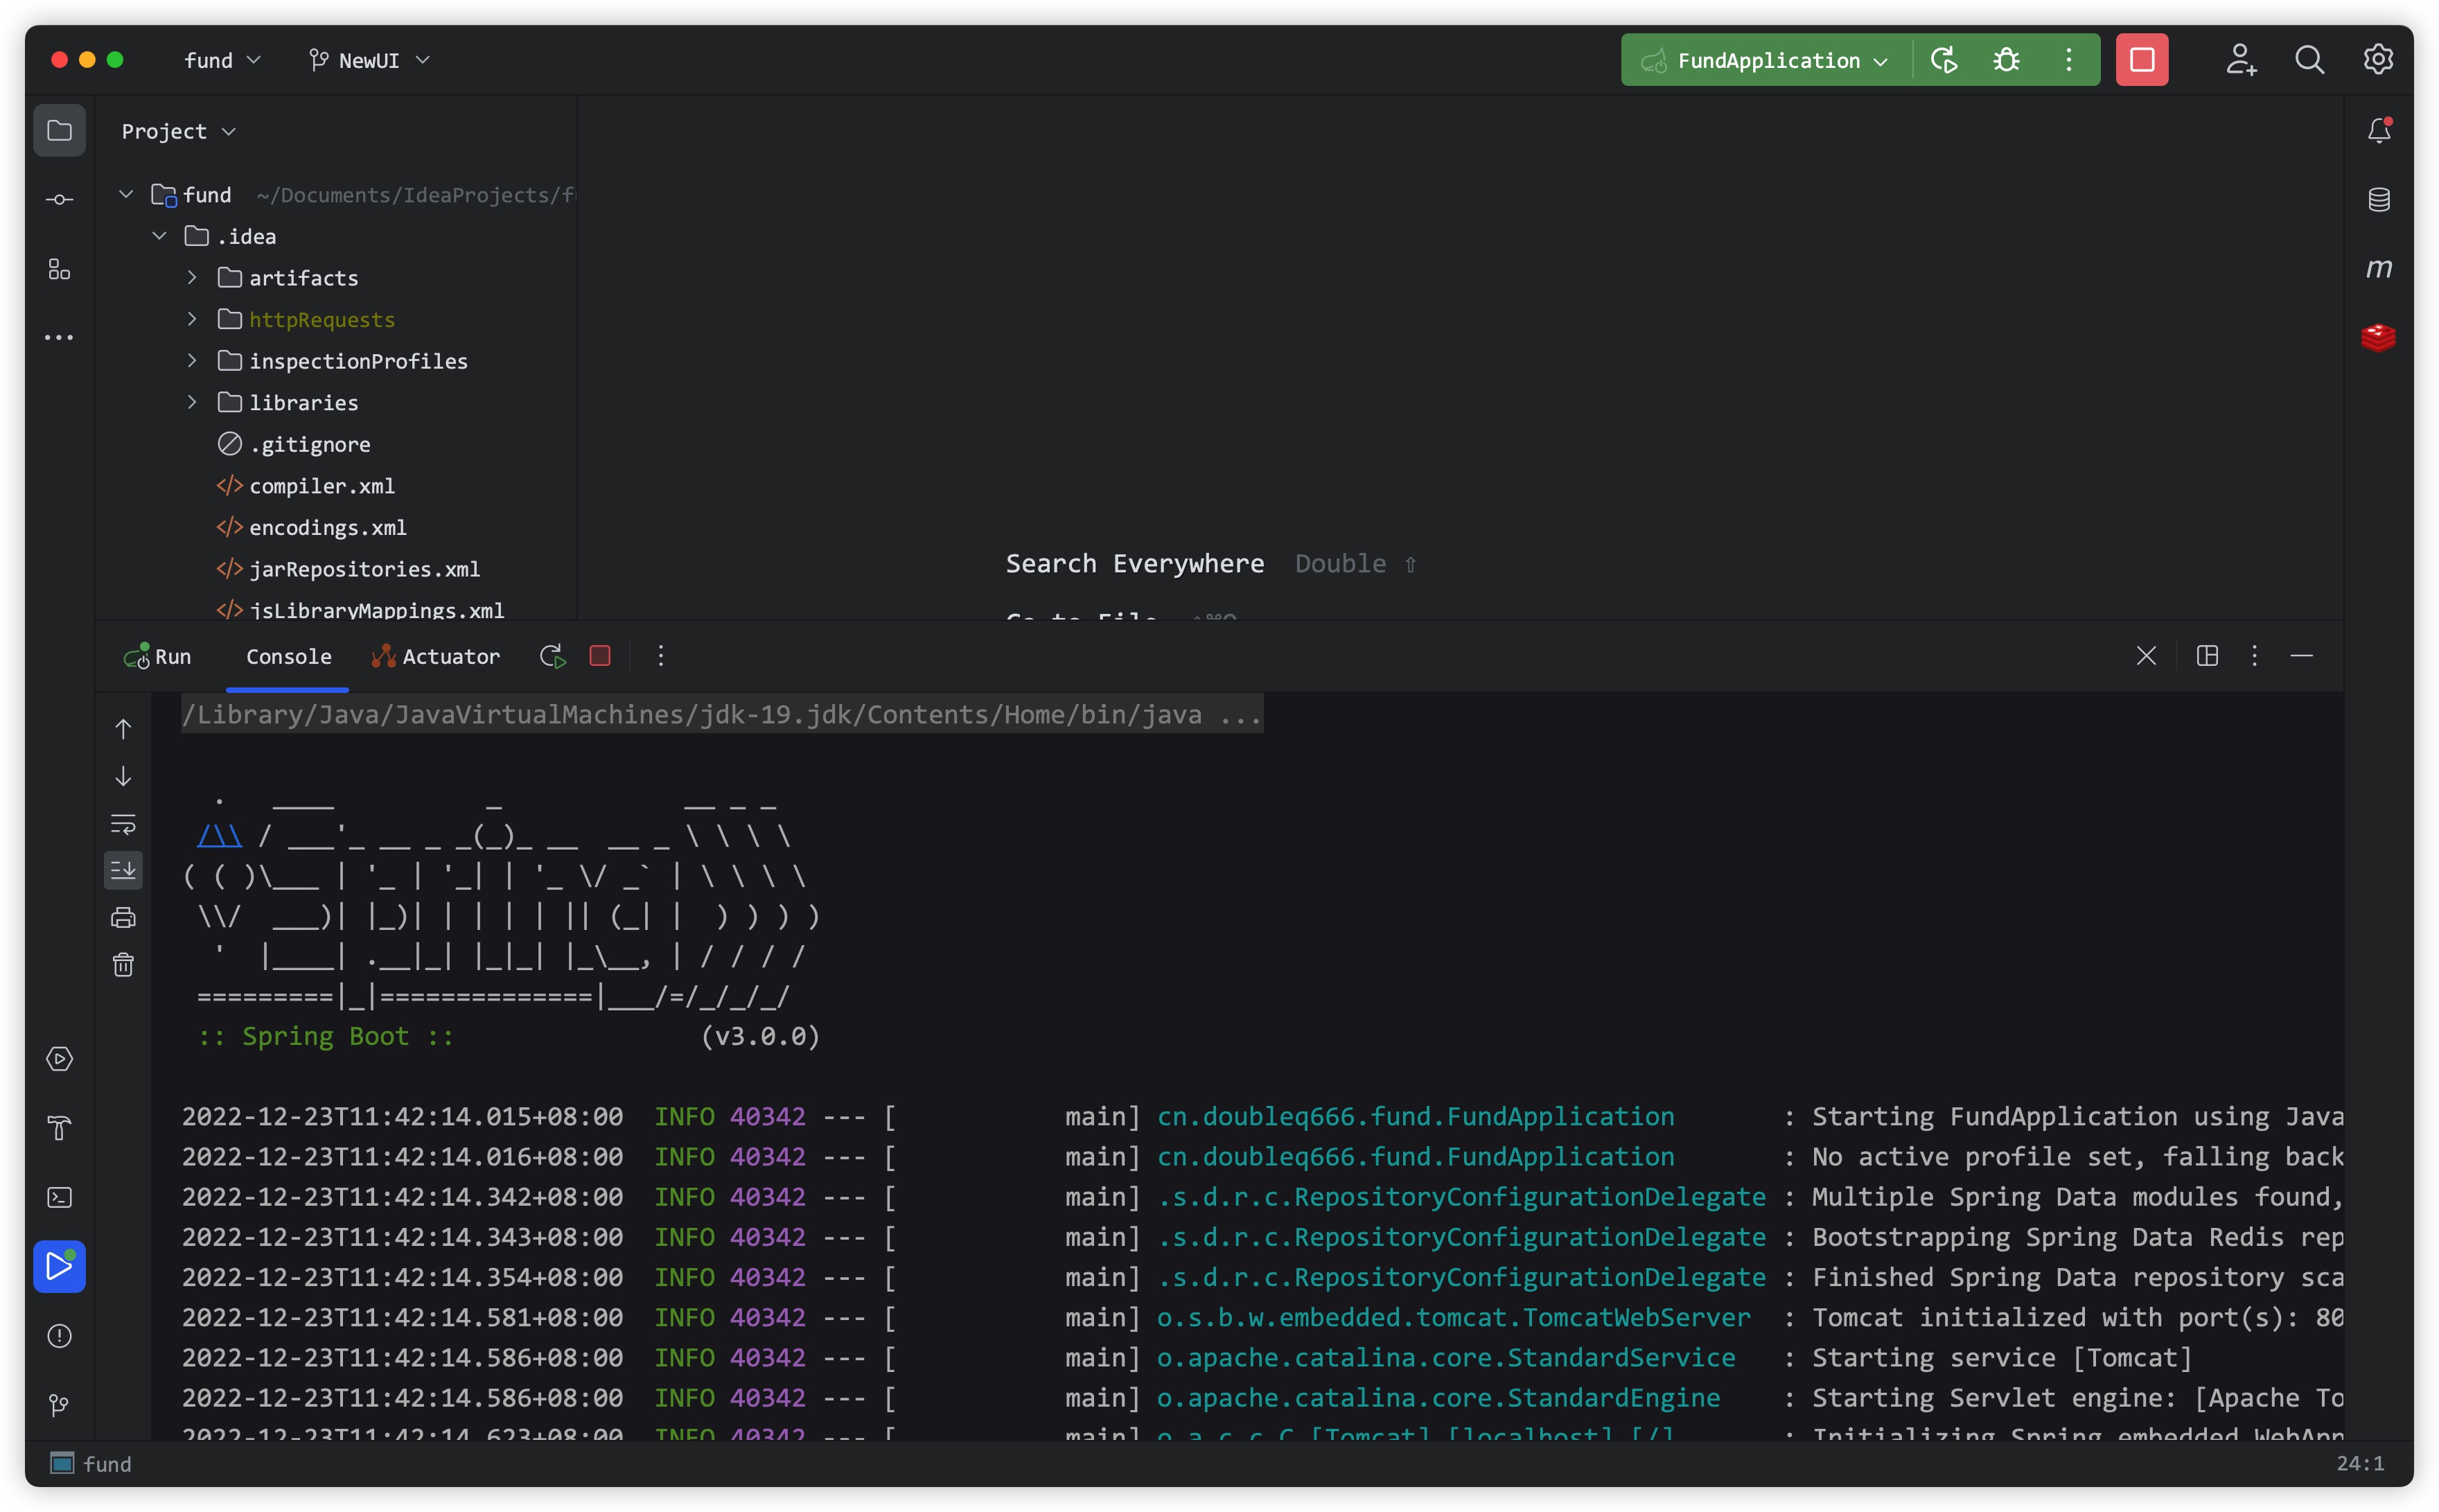
Task: Toggle scroll to end in console
Action: pos(123,870)
